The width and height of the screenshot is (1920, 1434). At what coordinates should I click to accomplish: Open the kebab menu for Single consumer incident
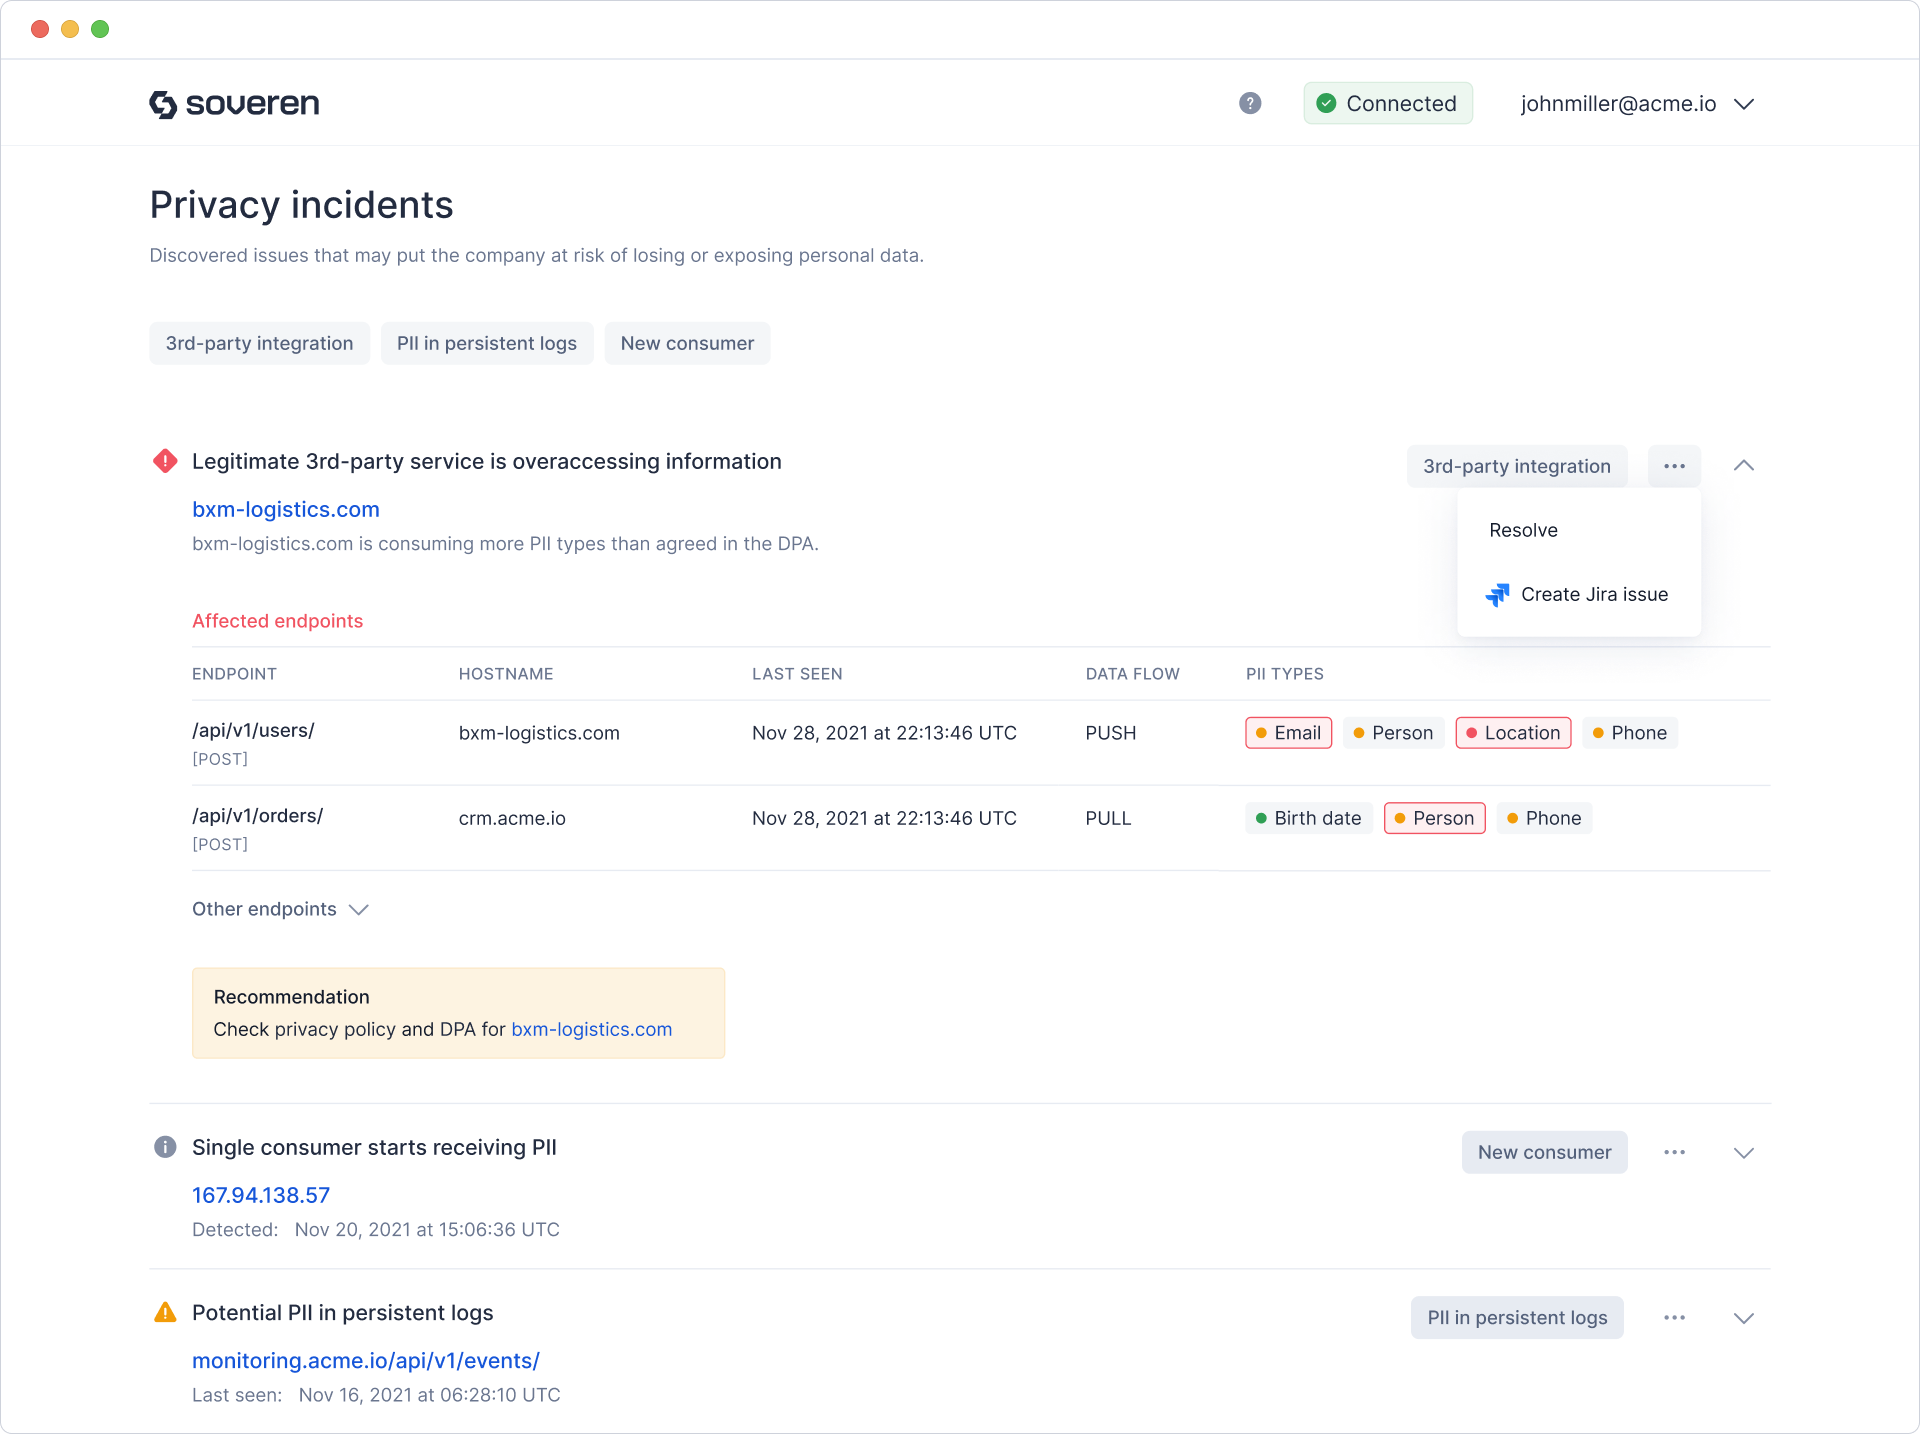tap(1675, 1152)
